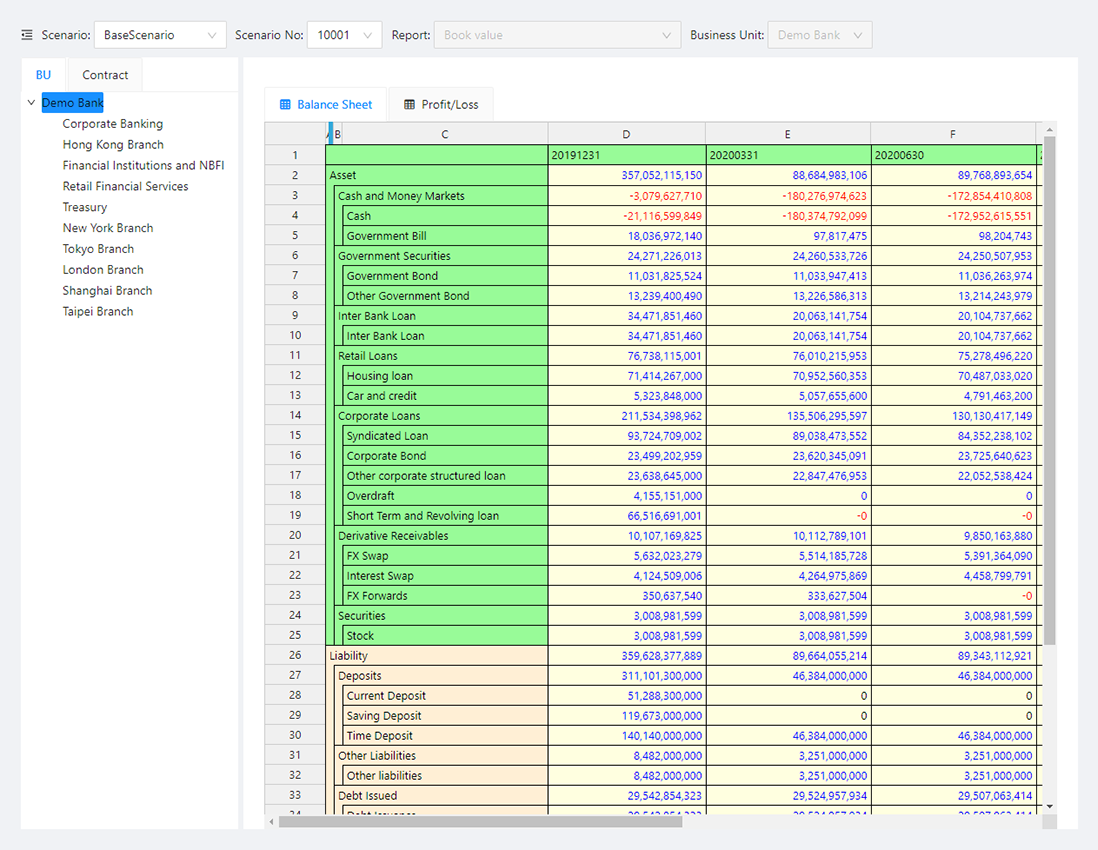Choose Treasury from the business unit list
Image resolution: width=1098 pixels, height=850 pixels.
click(84, 207)
